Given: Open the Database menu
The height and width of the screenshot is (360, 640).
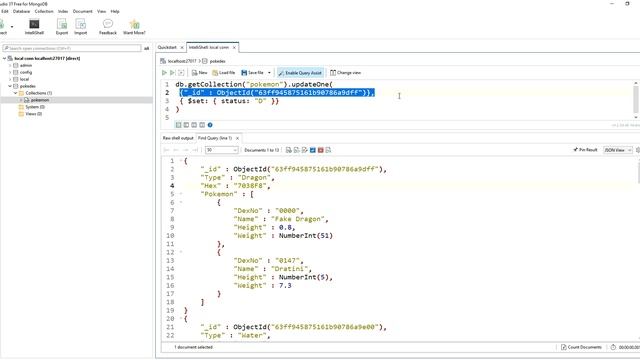Looking at the screenshot, I should pyautogui.click(x=21, y=11).
